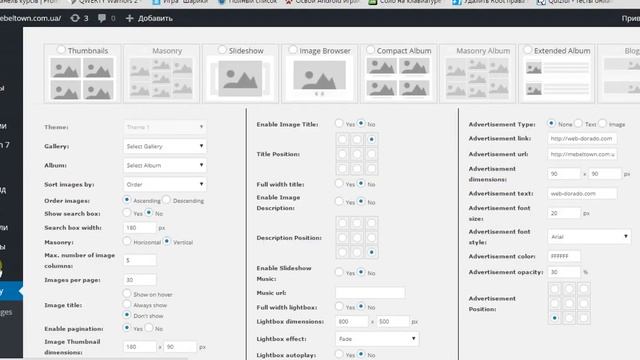
Task: Click the thumbnail width 180 field
Action: 140,347
